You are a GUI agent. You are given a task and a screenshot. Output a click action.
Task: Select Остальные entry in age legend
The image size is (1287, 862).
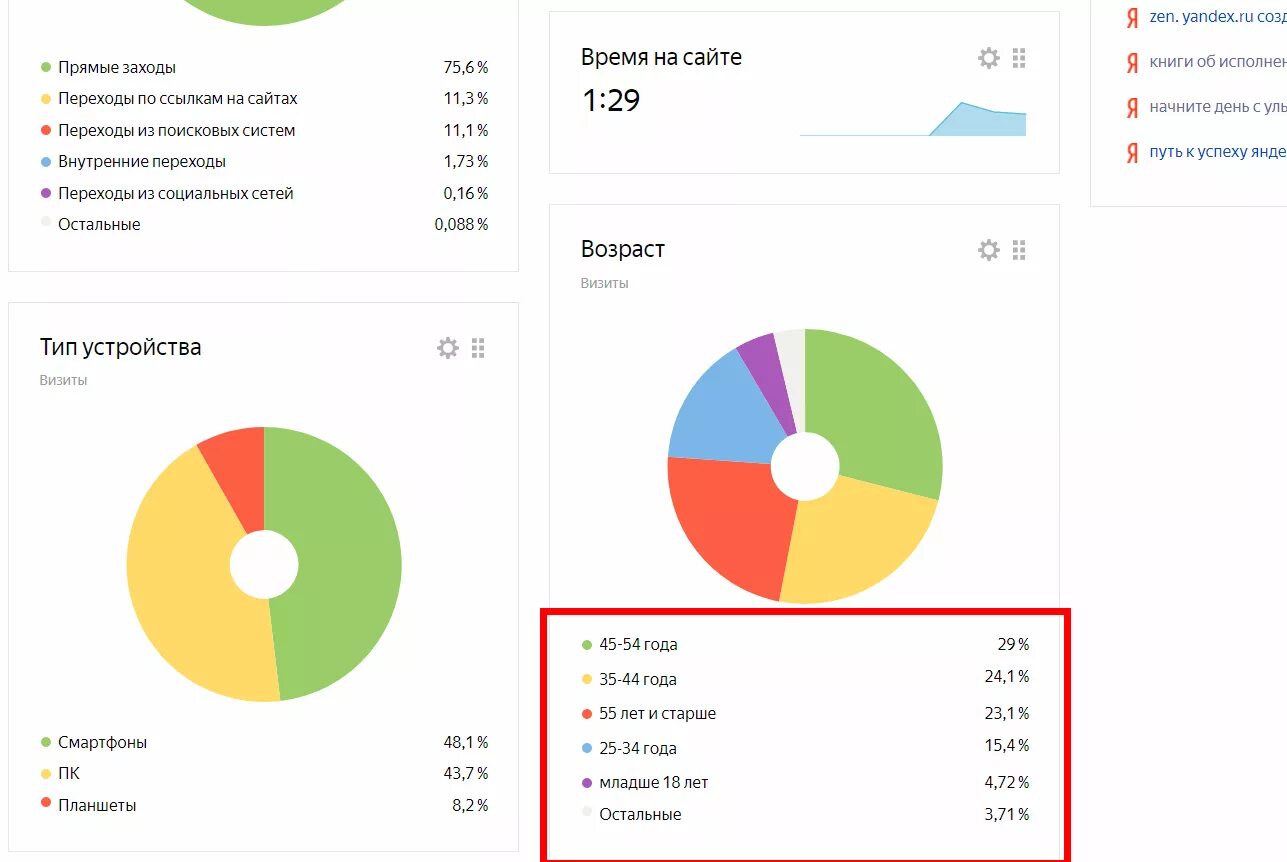(x=640, y=814)
